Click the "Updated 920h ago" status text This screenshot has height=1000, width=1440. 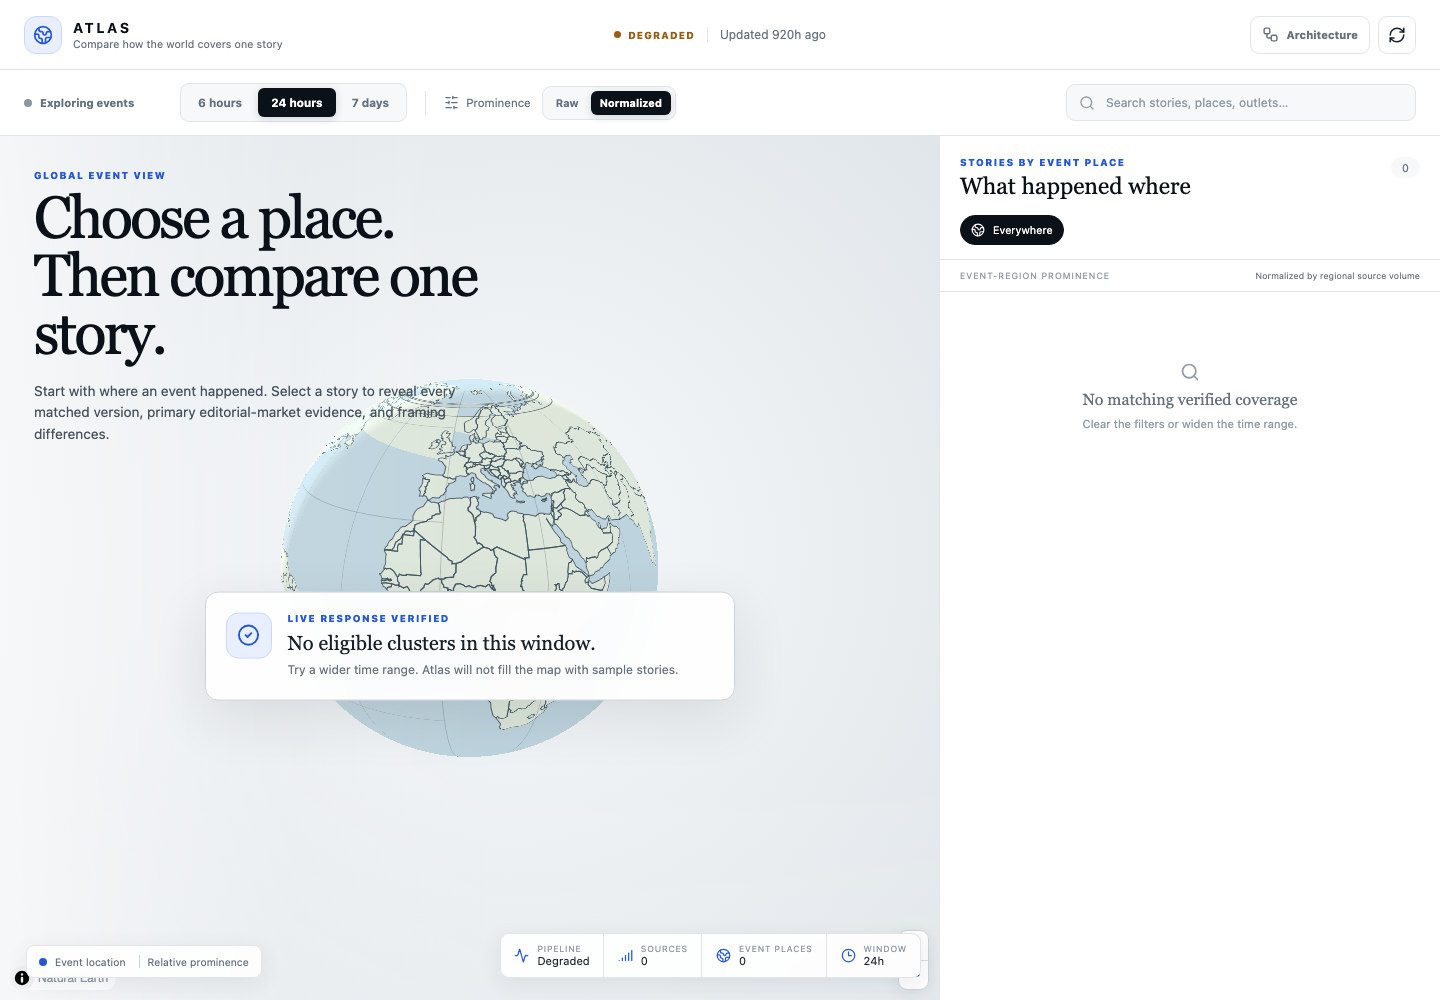click(773, 35)
